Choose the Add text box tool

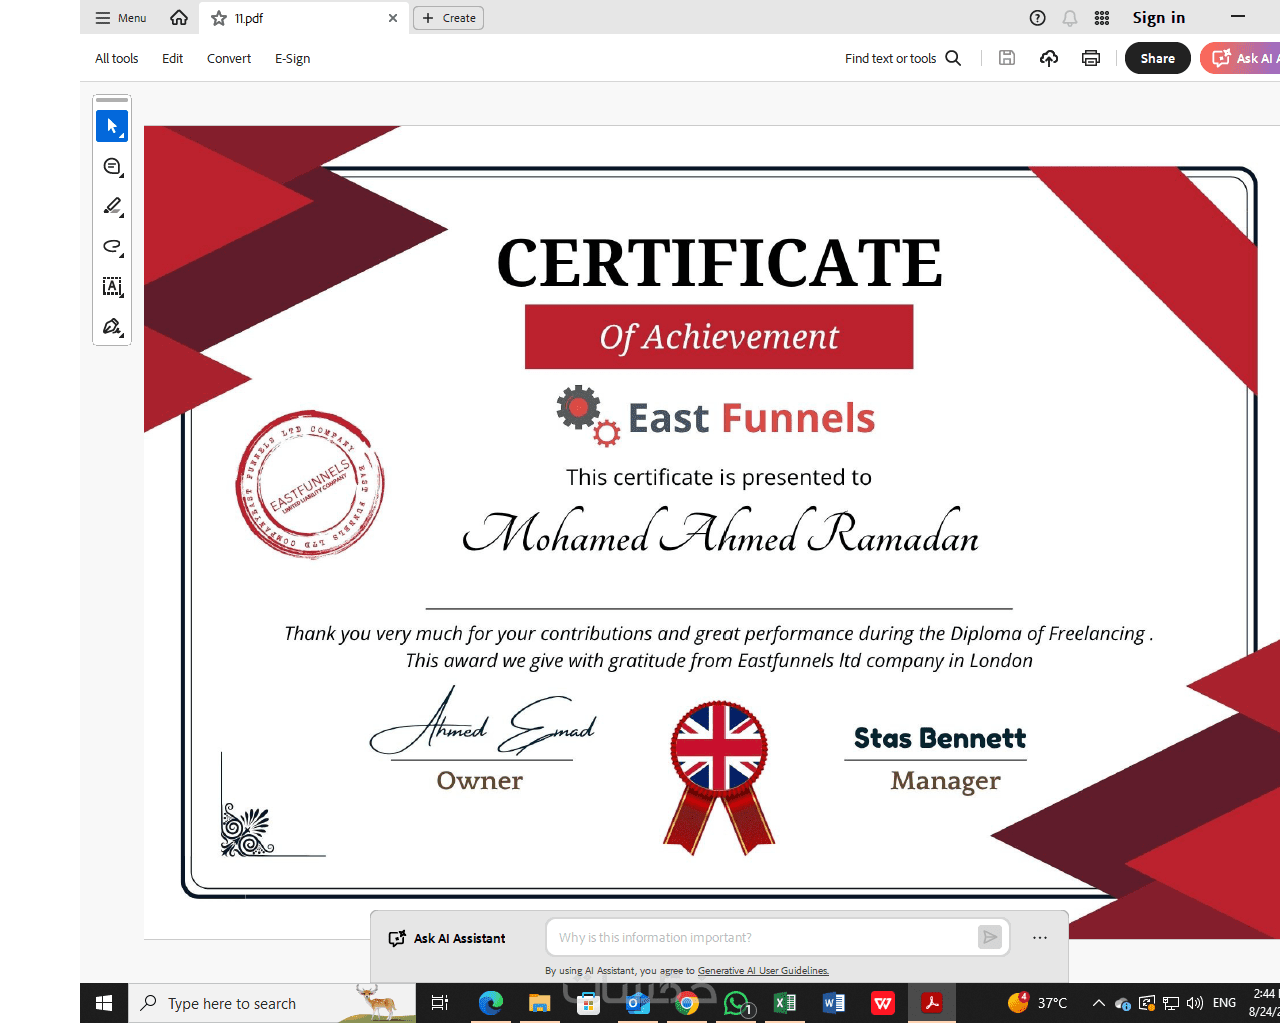tap(112, 286)
